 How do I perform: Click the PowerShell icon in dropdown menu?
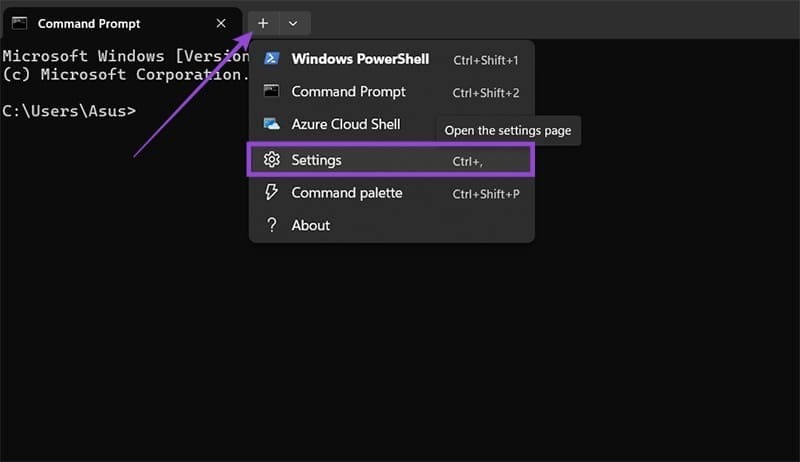click(271, 59)
